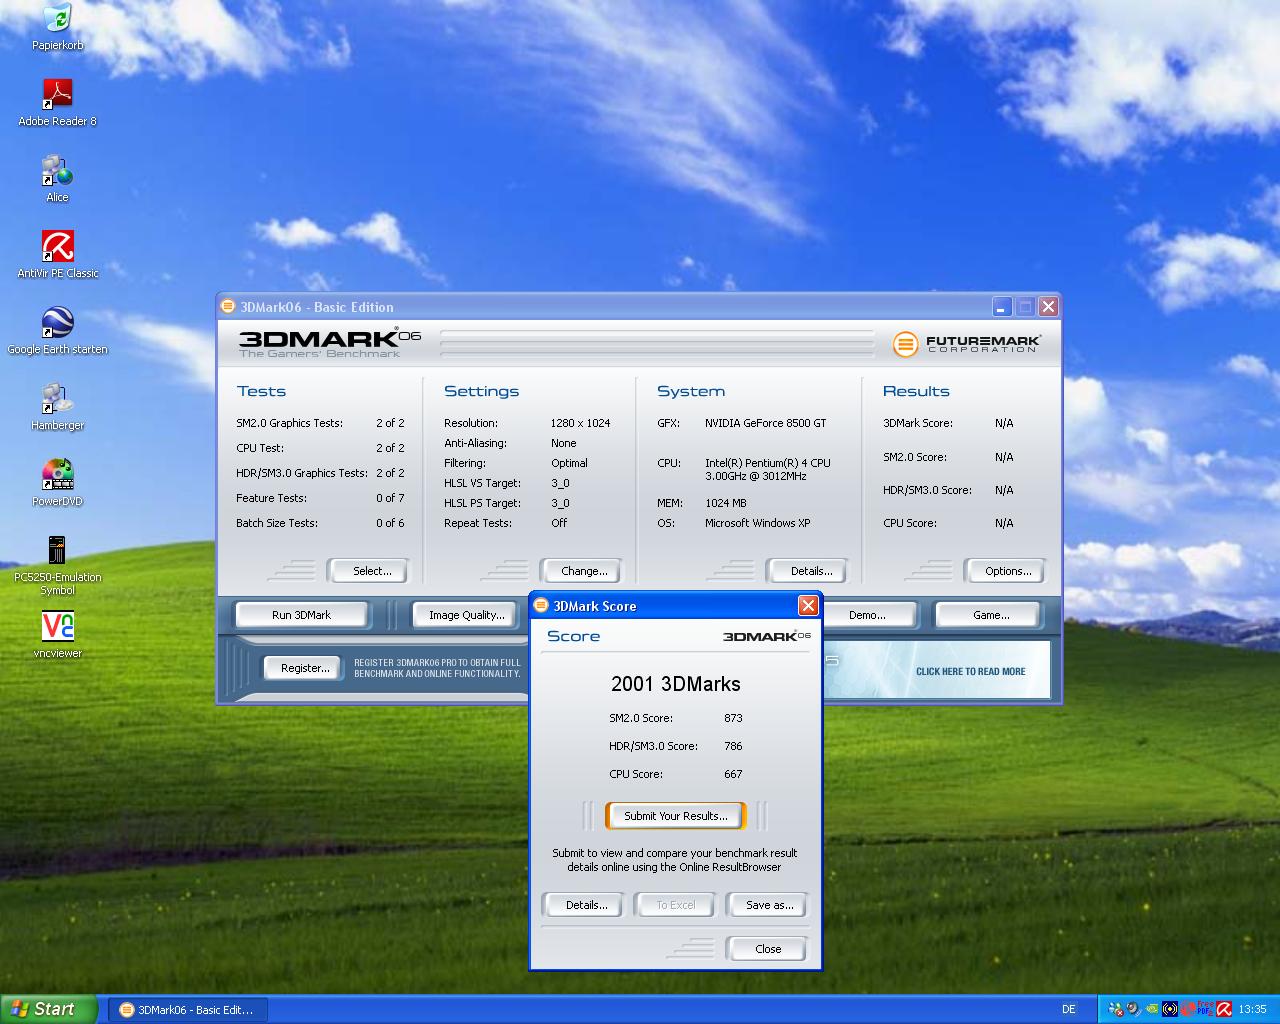Minimize the 3DMark06 main window
Screen dimensions: 1280x1024
tap(1003, 306)
